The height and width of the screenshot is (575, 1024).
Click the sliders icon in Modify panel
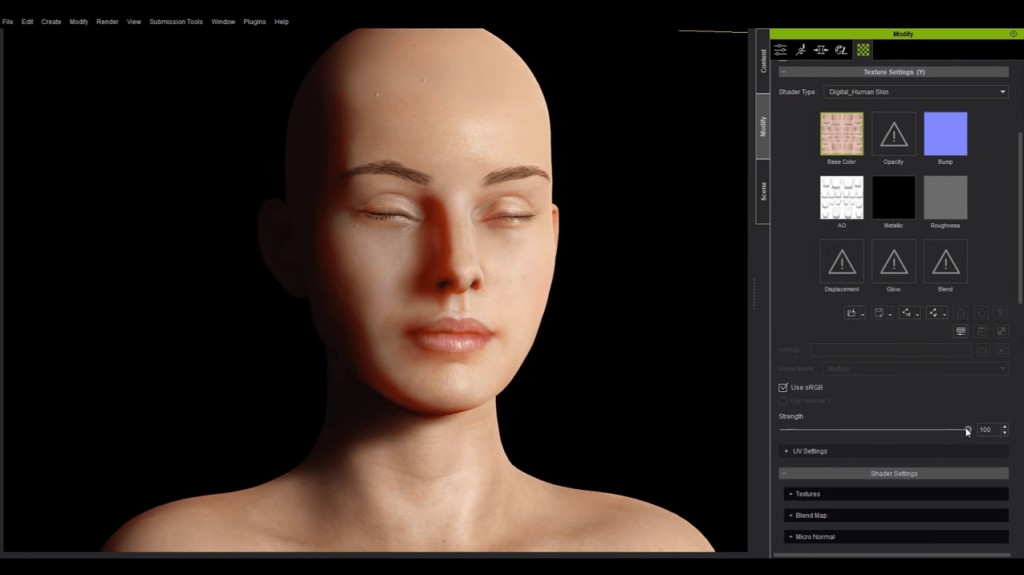(x=781, y=50)
